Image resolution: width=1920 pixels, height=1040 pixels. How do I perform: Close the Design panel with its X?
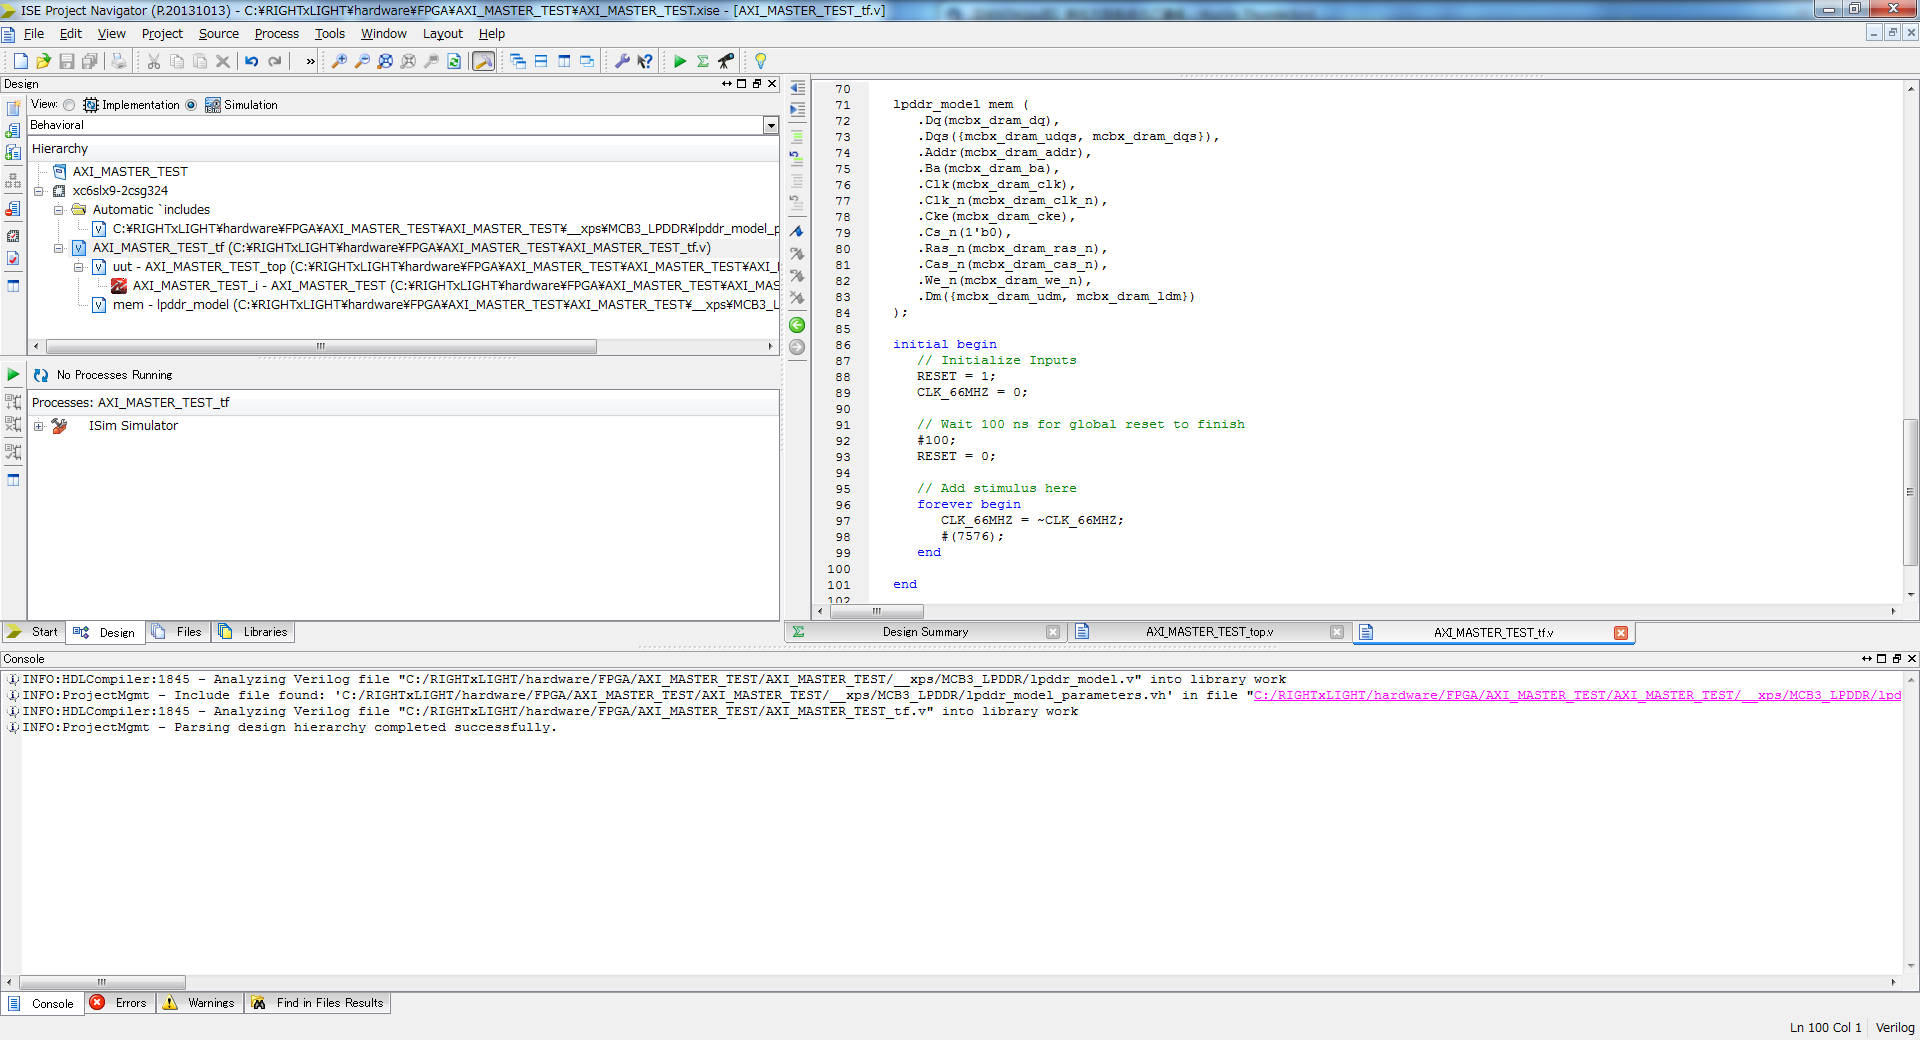tap(772, 84)
